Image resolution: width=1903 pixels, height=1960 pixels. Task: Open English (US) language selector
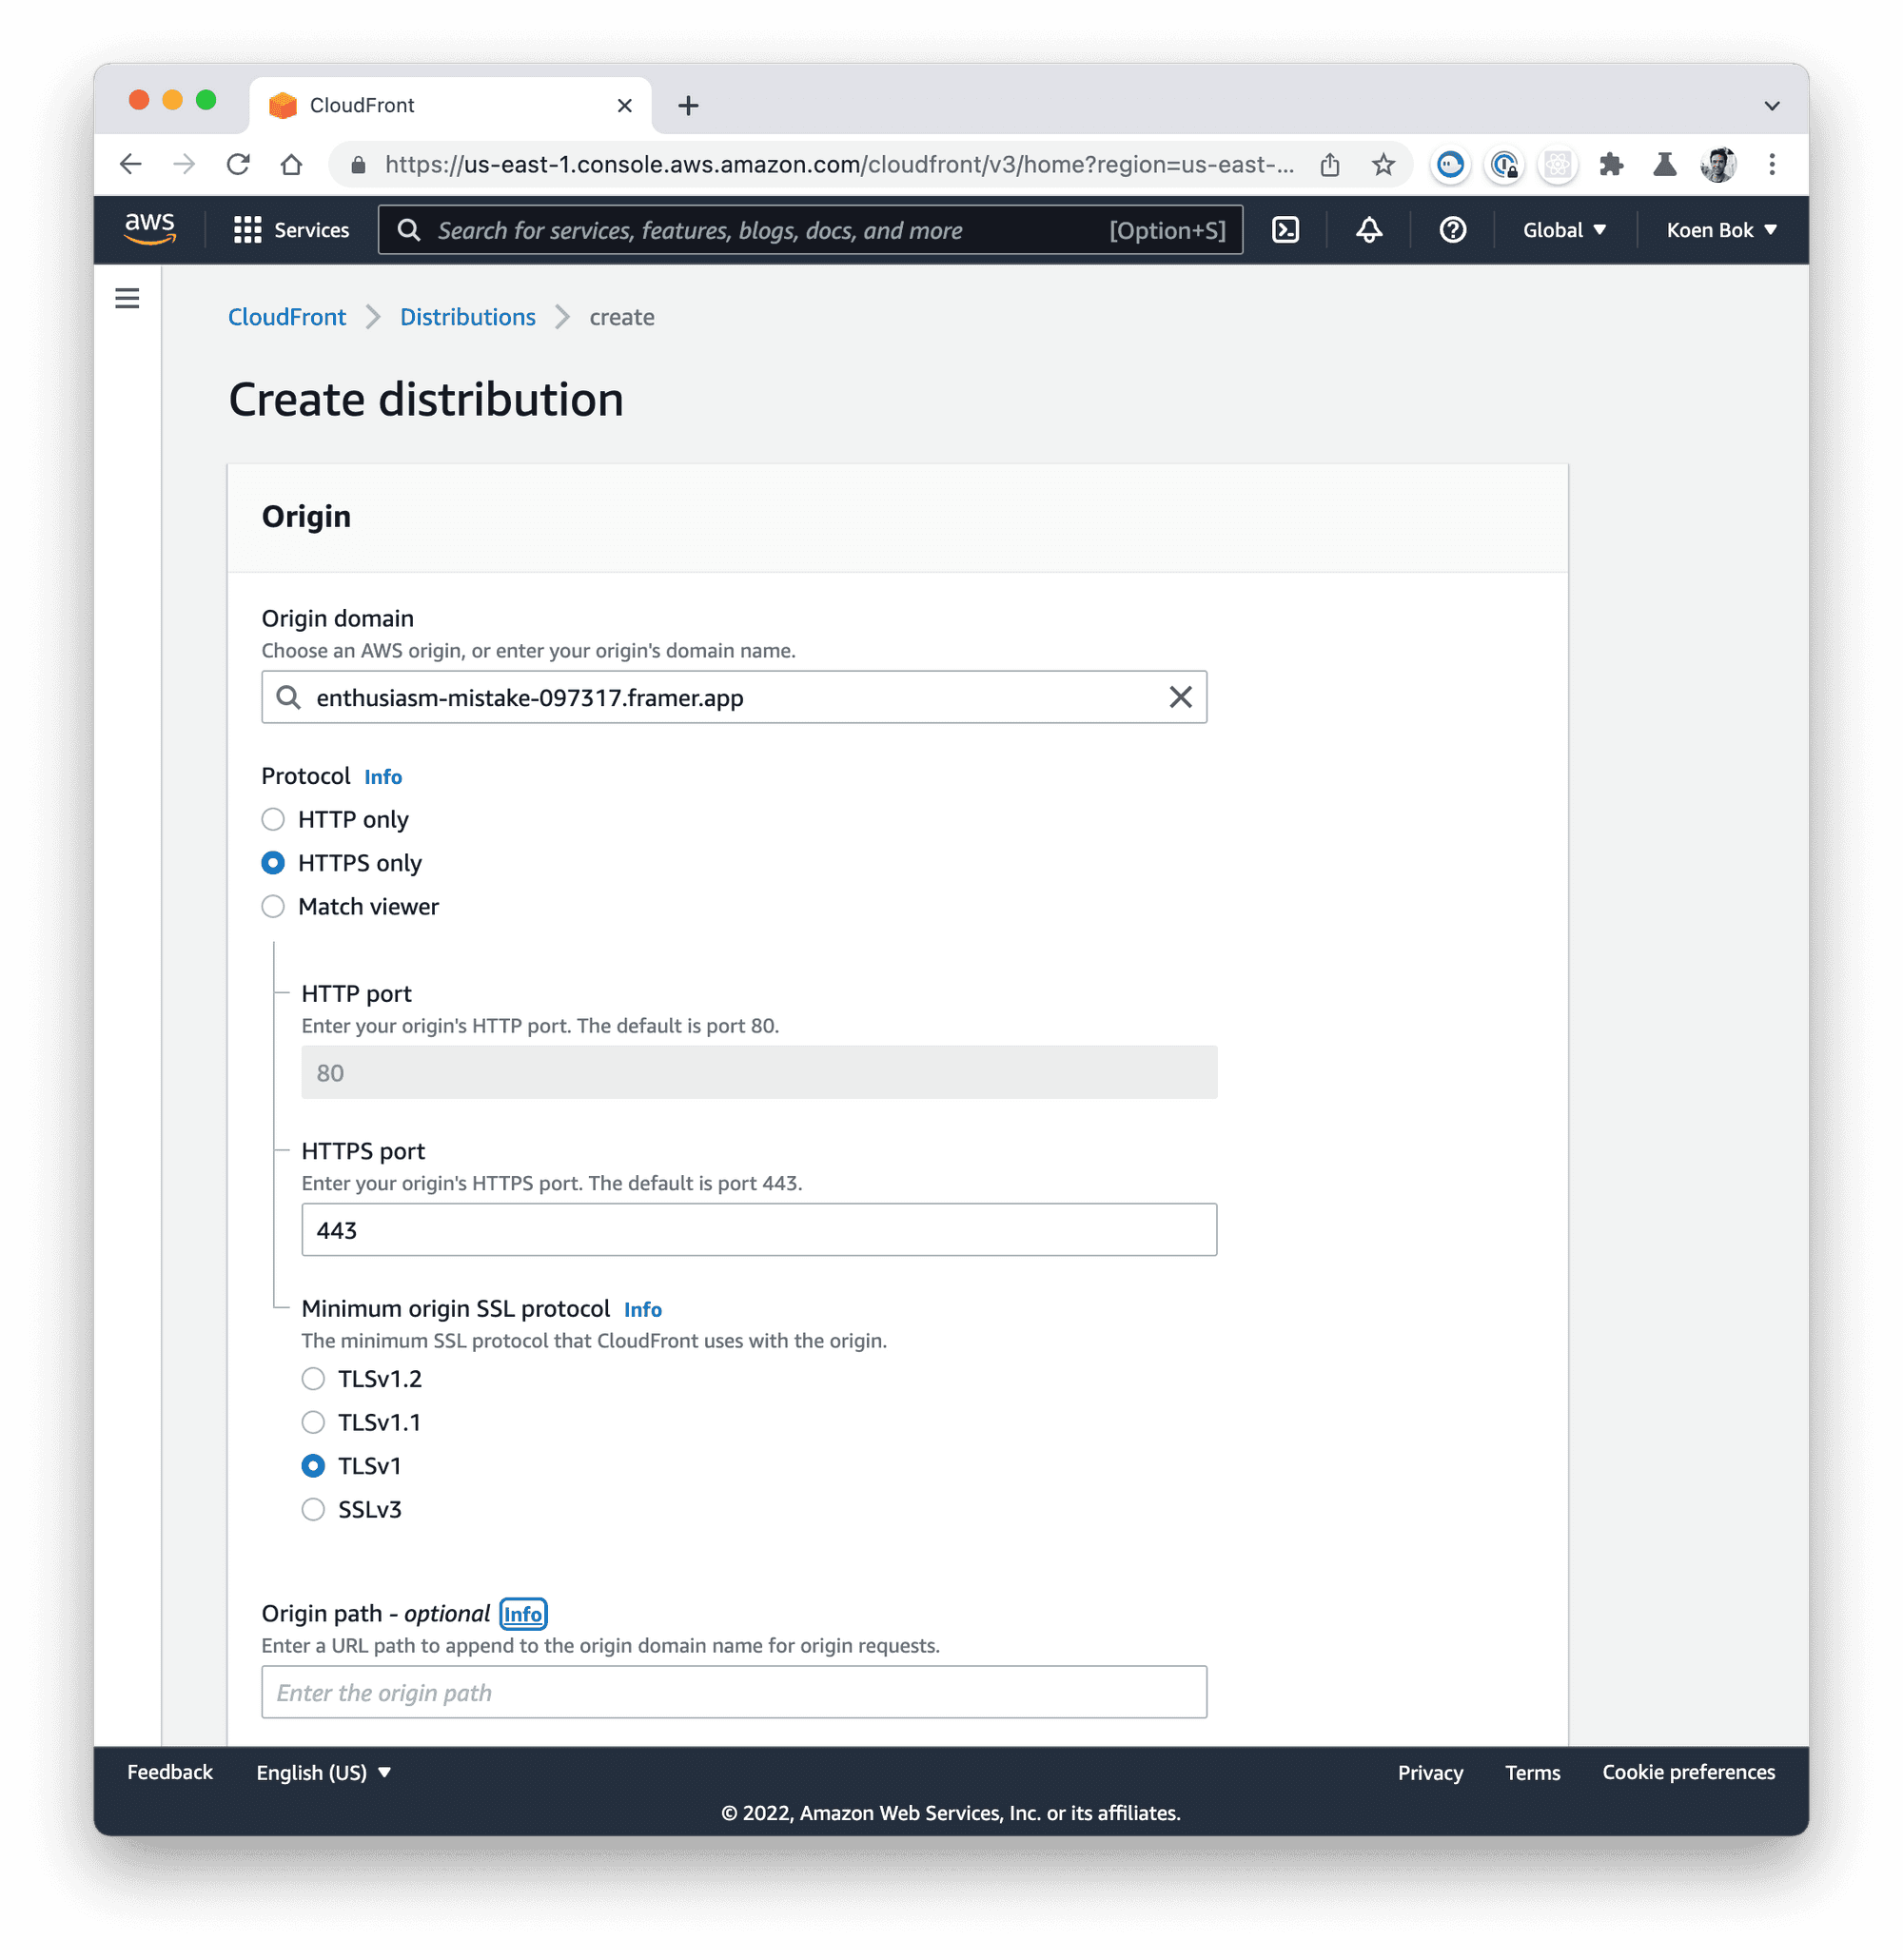[x=323, y=1772]
